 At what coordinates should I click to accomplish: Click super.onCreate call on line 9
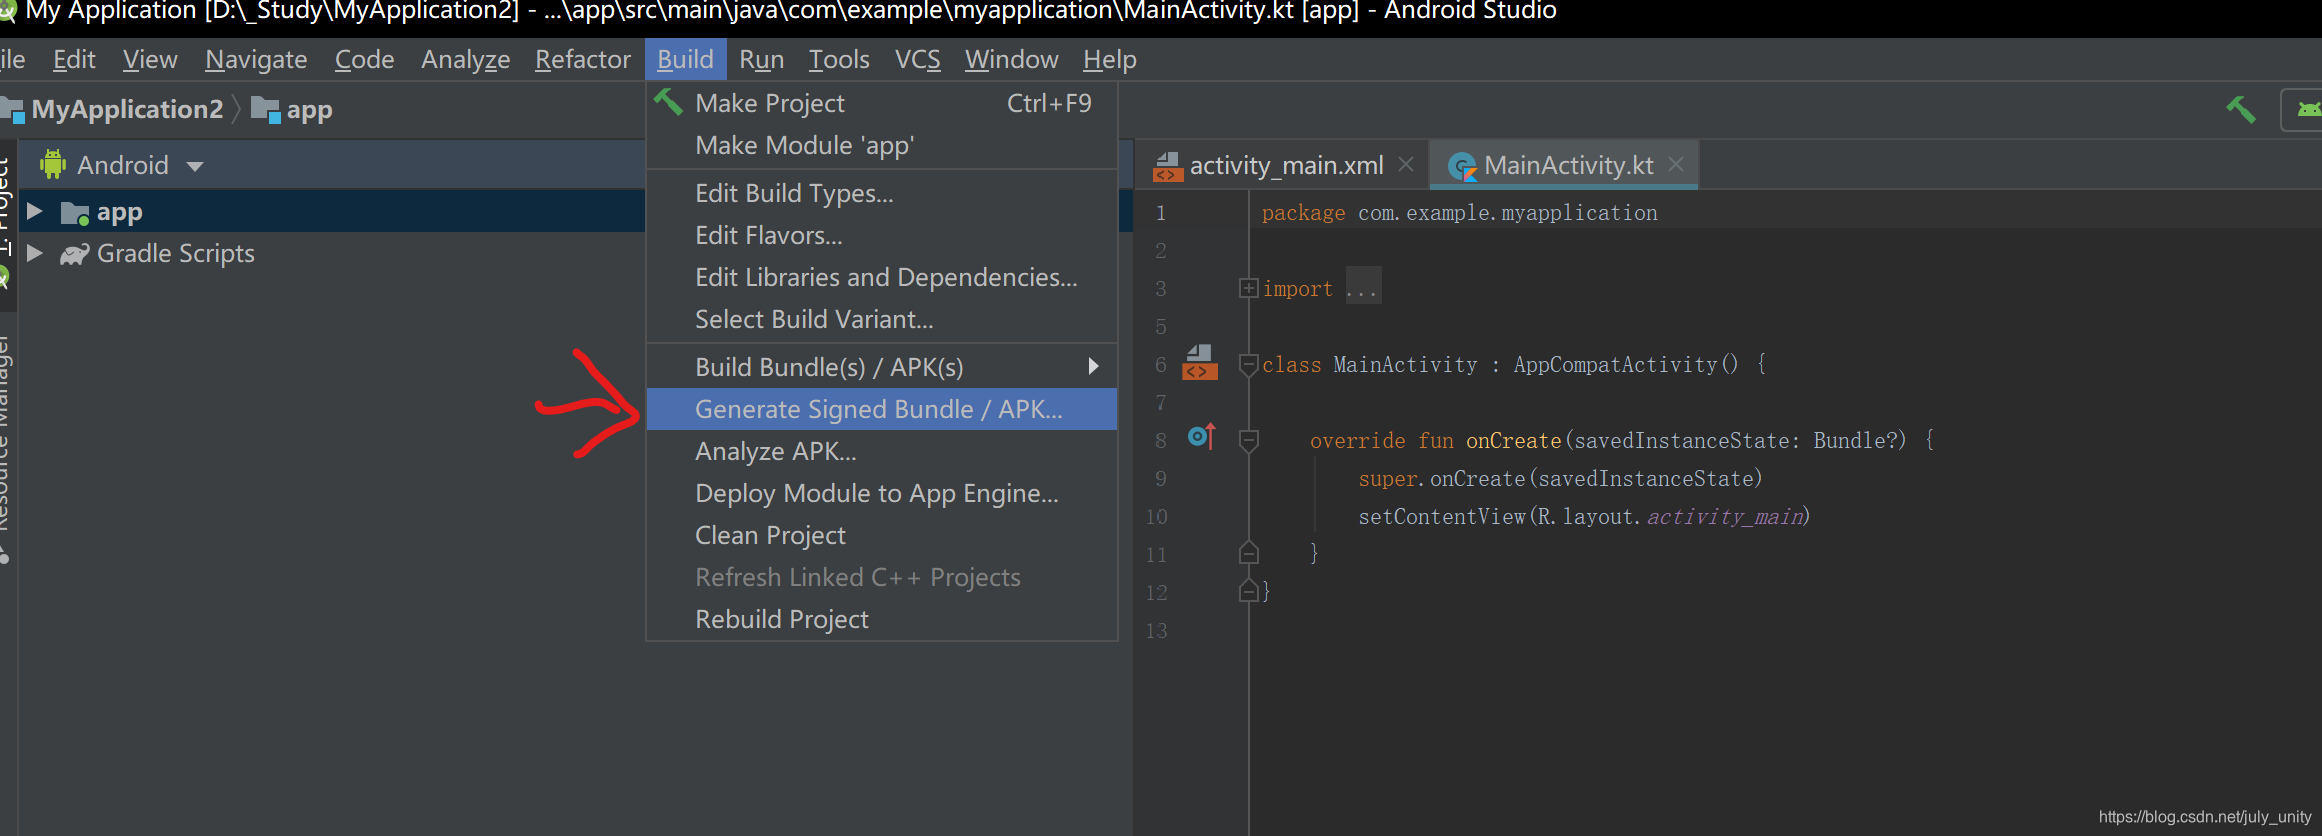click(1560, 479)
